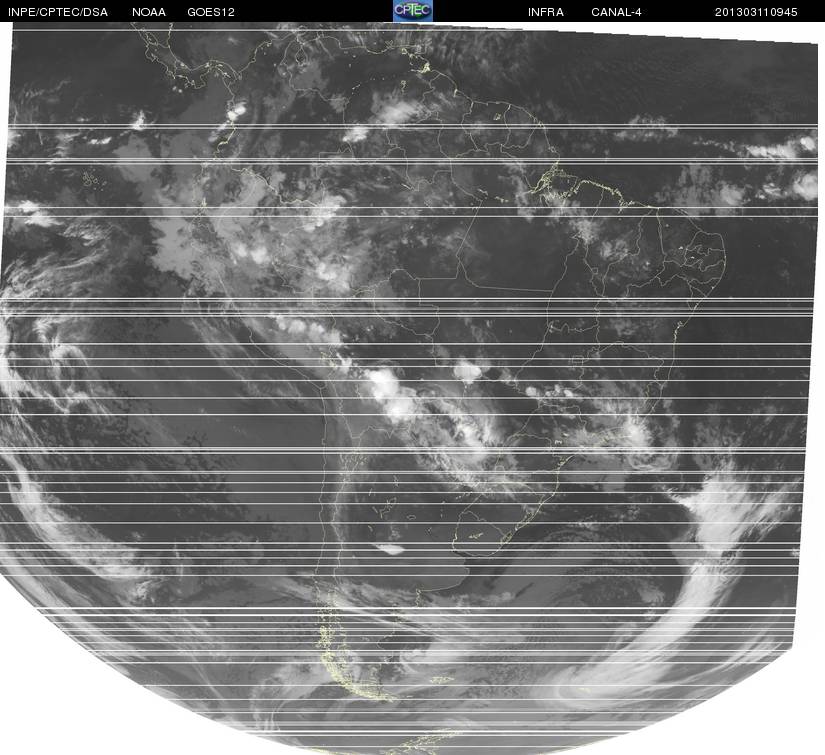Click the INFRA label in the header

[546, 12]
